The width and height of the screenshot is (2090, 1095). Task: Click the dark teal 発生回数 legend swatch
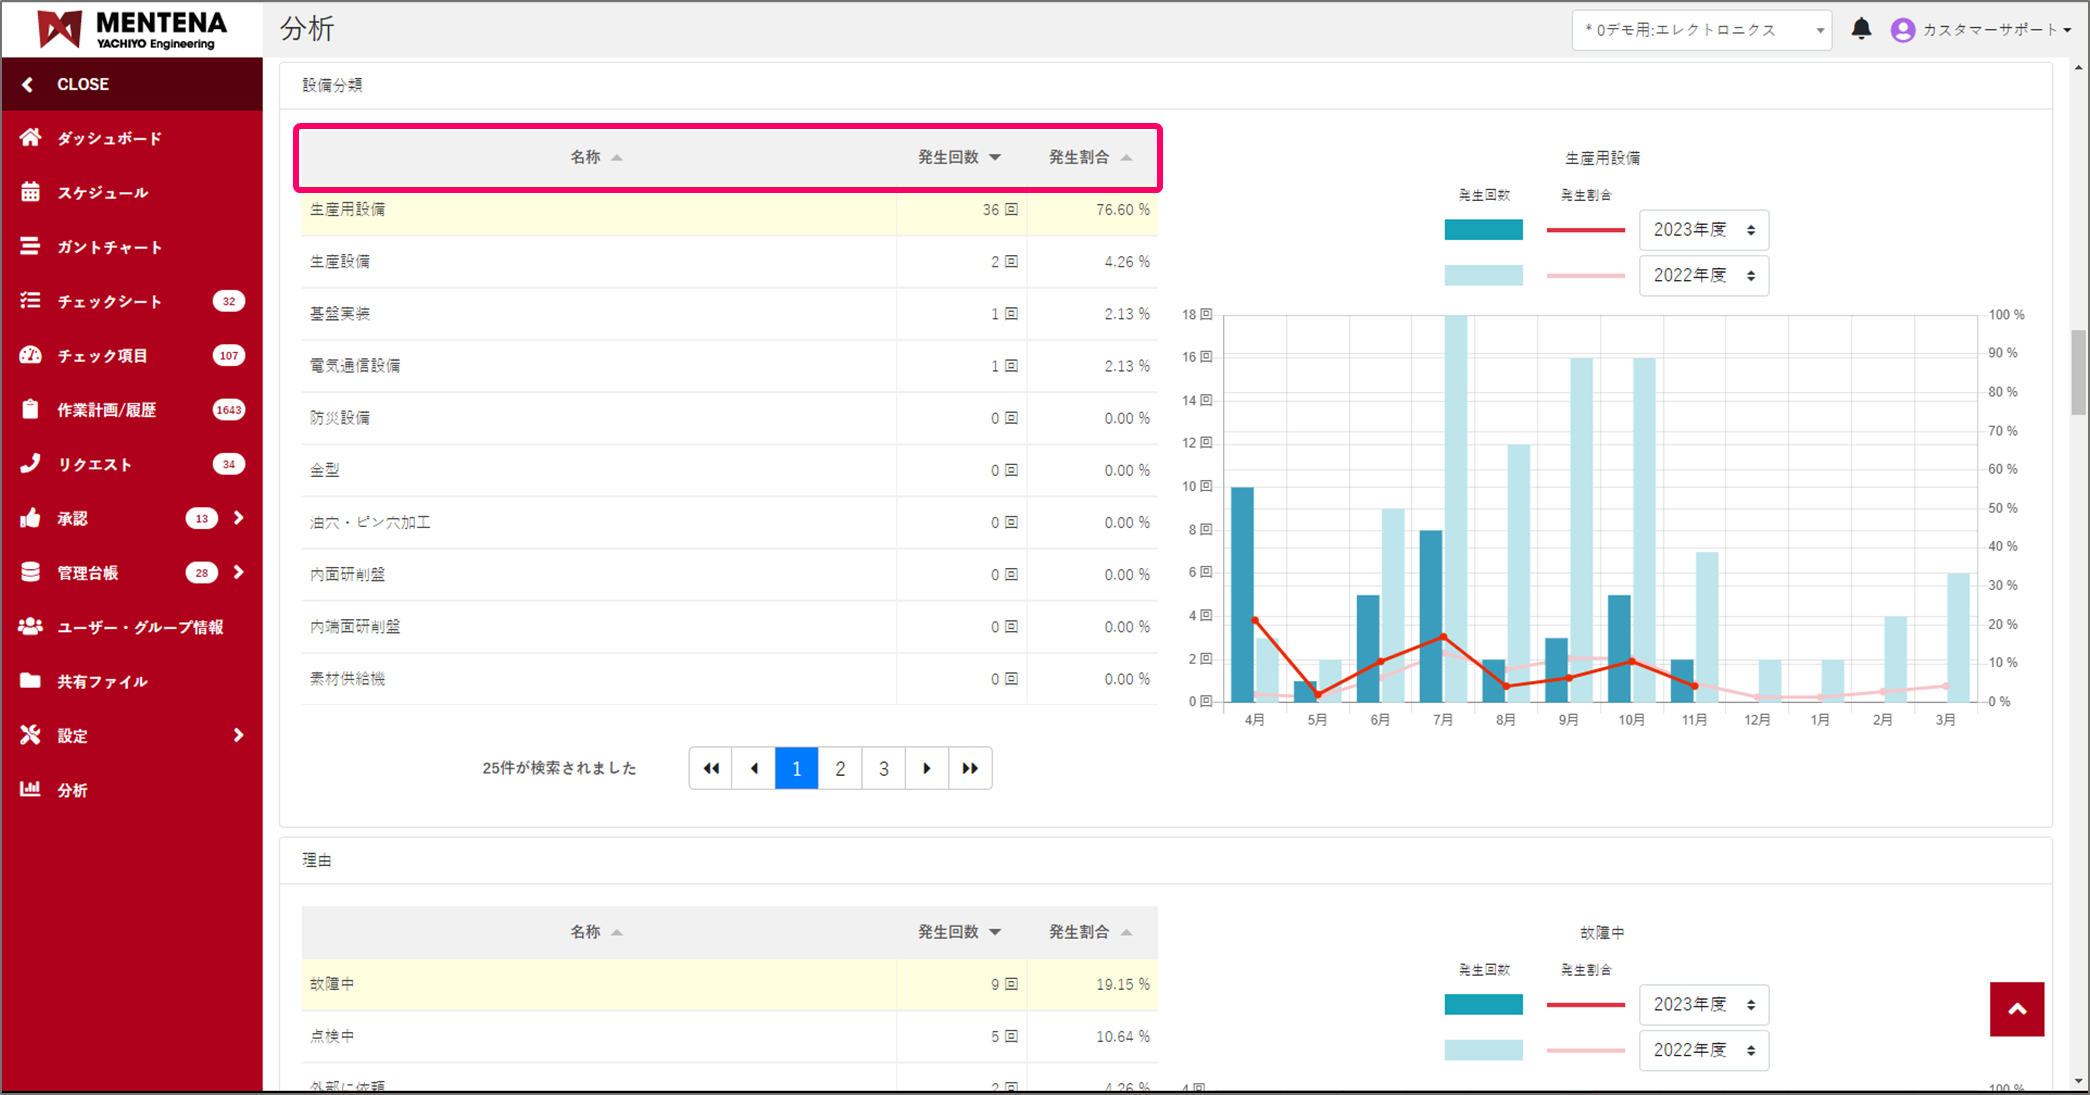click(1483, 230)
